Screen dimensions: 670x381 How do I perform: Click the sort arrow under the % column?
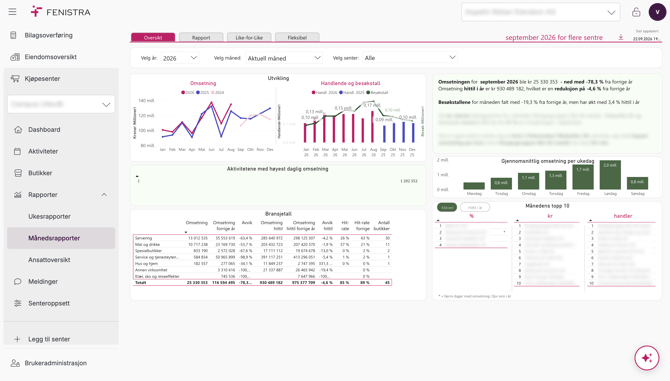(x=438, y=221)
